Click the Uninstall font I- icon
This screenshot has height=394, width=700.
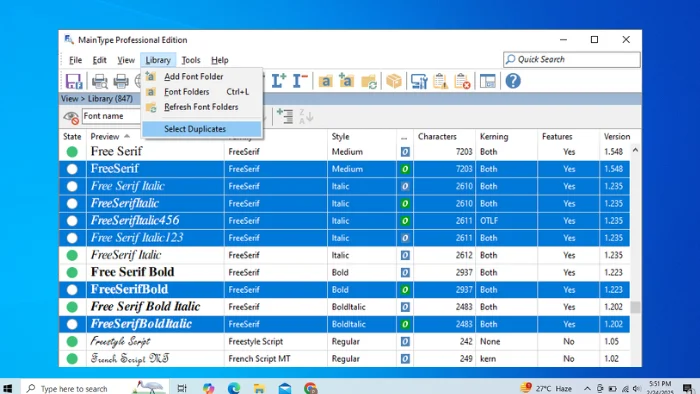[300, 81]
